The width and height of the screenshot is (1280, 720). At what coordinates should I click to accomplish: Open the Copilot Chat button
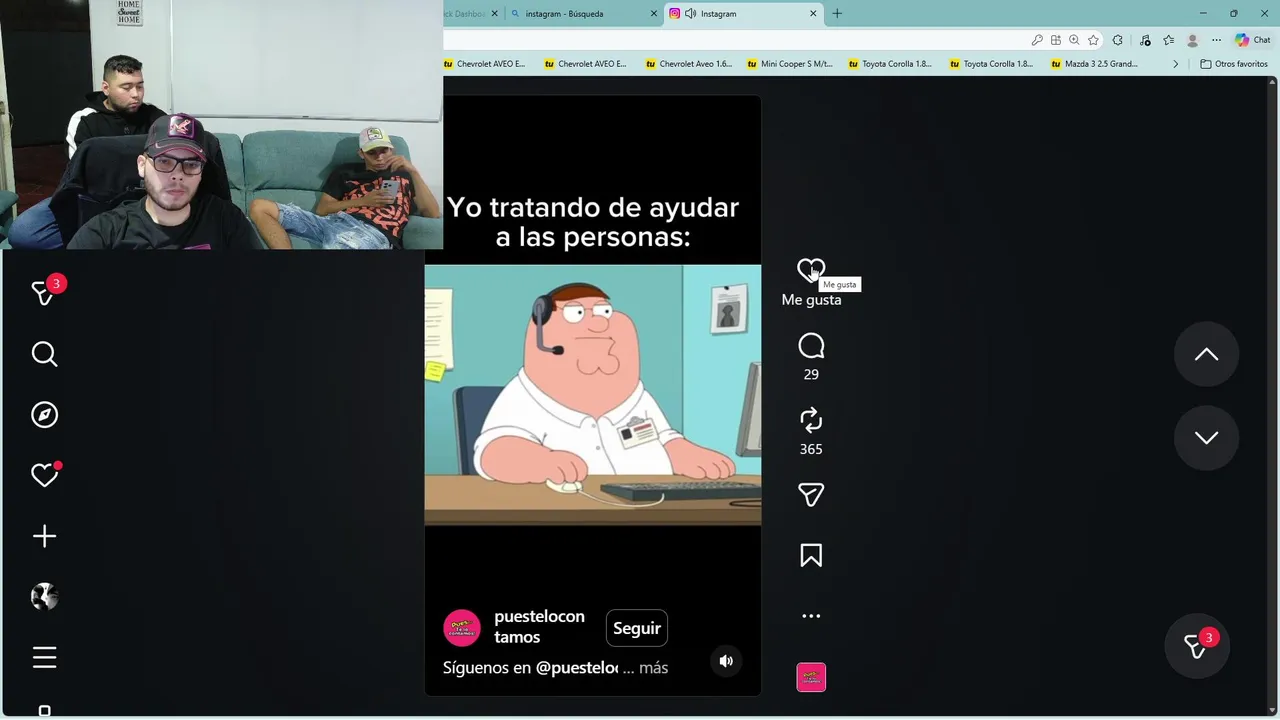[x=1252, y=40]
